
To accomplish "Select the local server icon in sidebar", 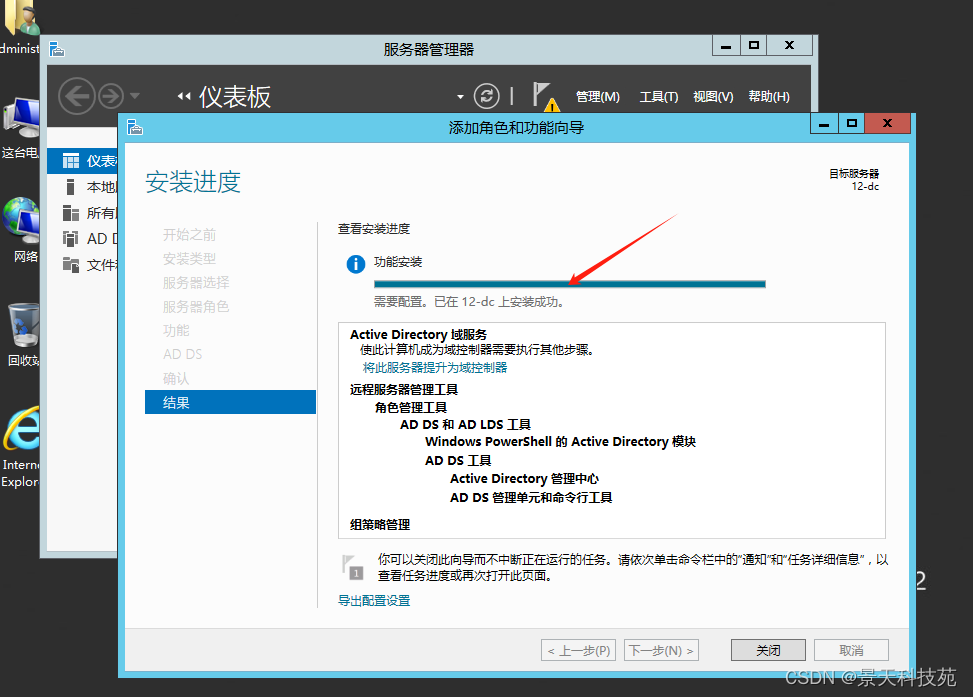I will [x=71, y=187].
